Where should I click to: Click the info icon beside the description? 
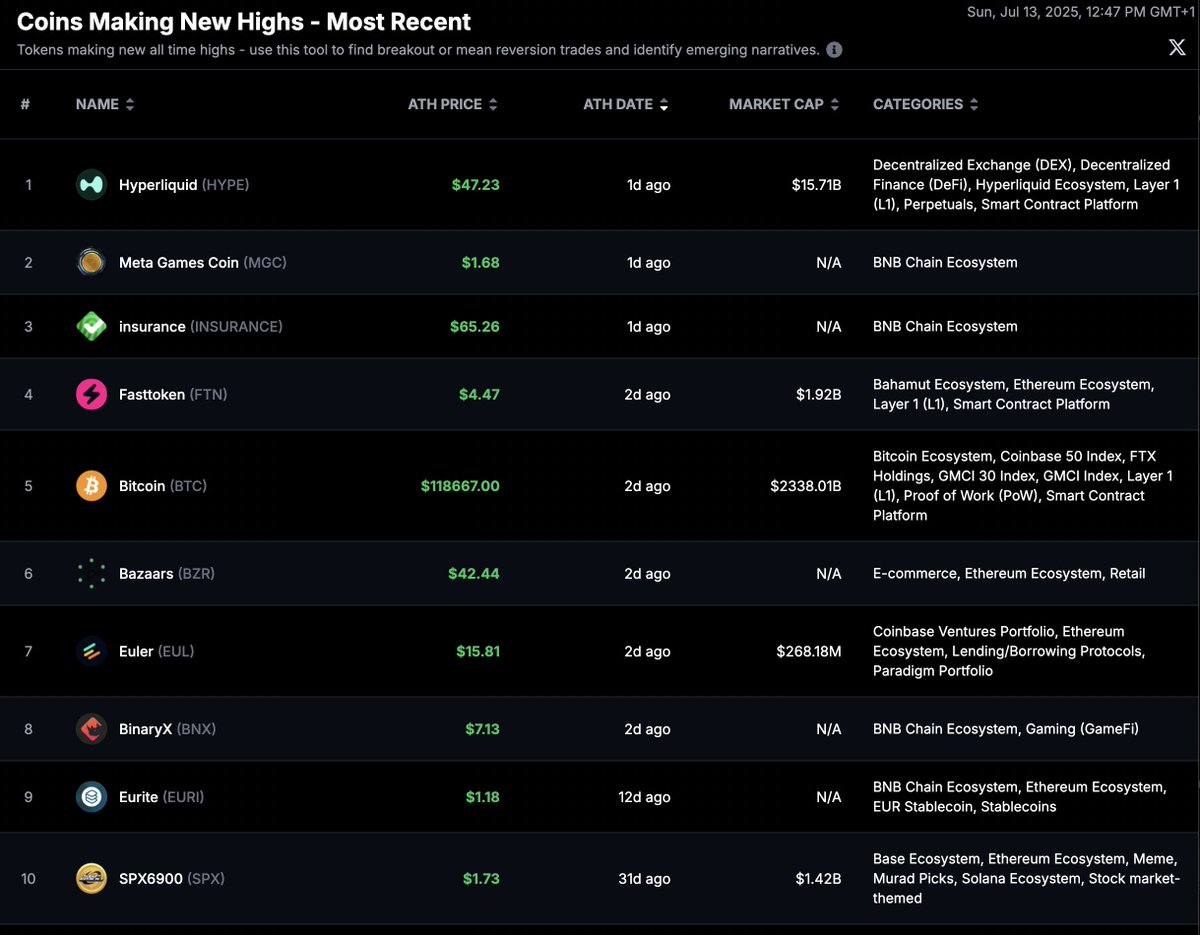[834, 50]
